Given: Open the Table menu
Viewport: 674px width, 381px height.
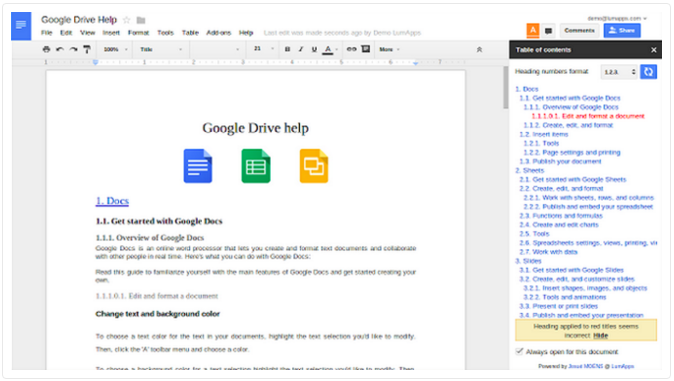Looking at the screenshot, I should tap(190, 33).
